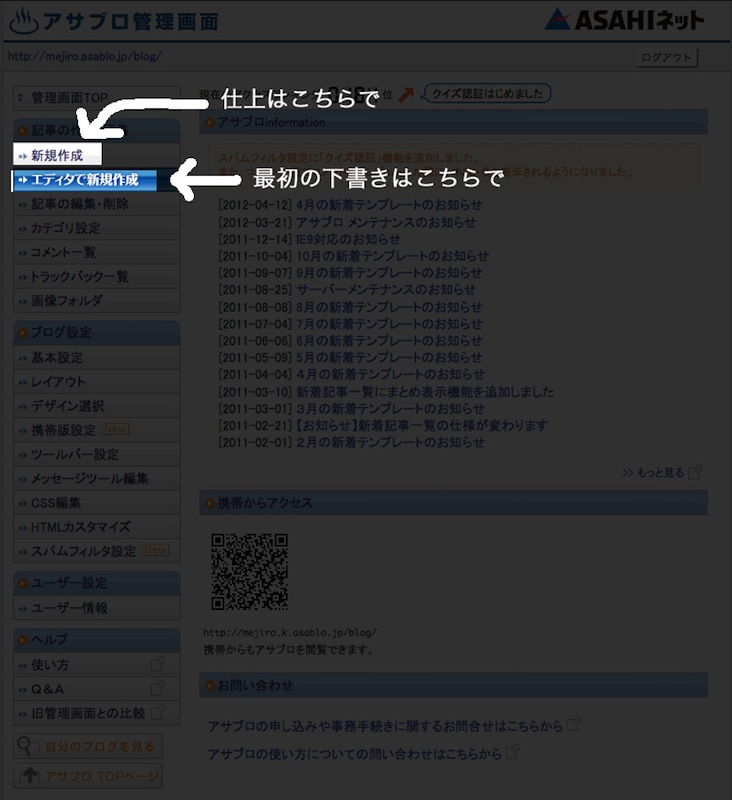Image resolution: width=732 pixels, height=800 pixels.
Task: Open デザイン選択 menu item
Action: point(97,406)
